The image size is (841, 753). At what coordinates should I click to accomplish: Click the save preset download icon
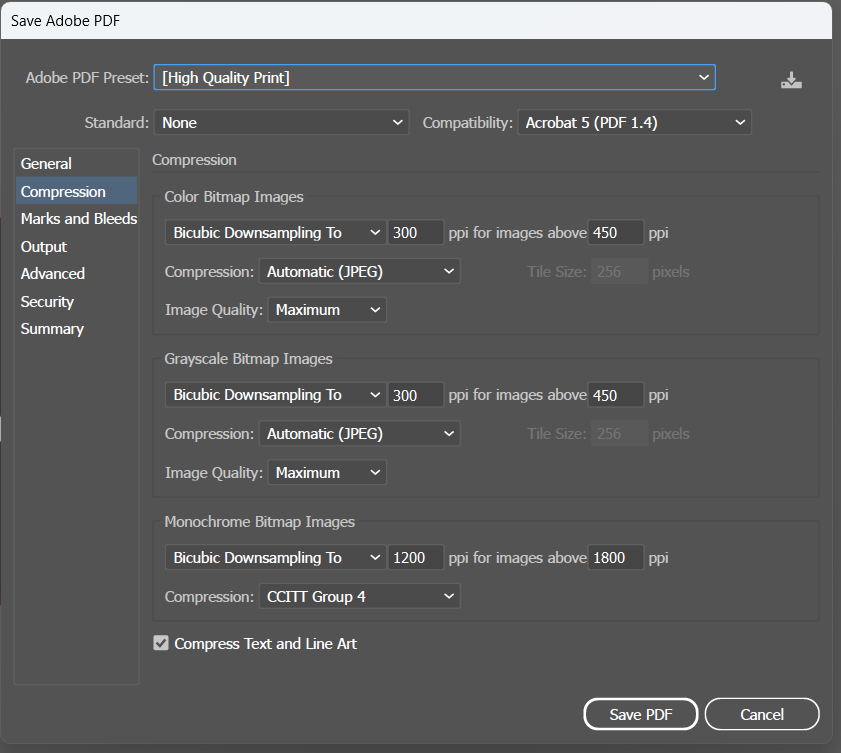[791, 80]
